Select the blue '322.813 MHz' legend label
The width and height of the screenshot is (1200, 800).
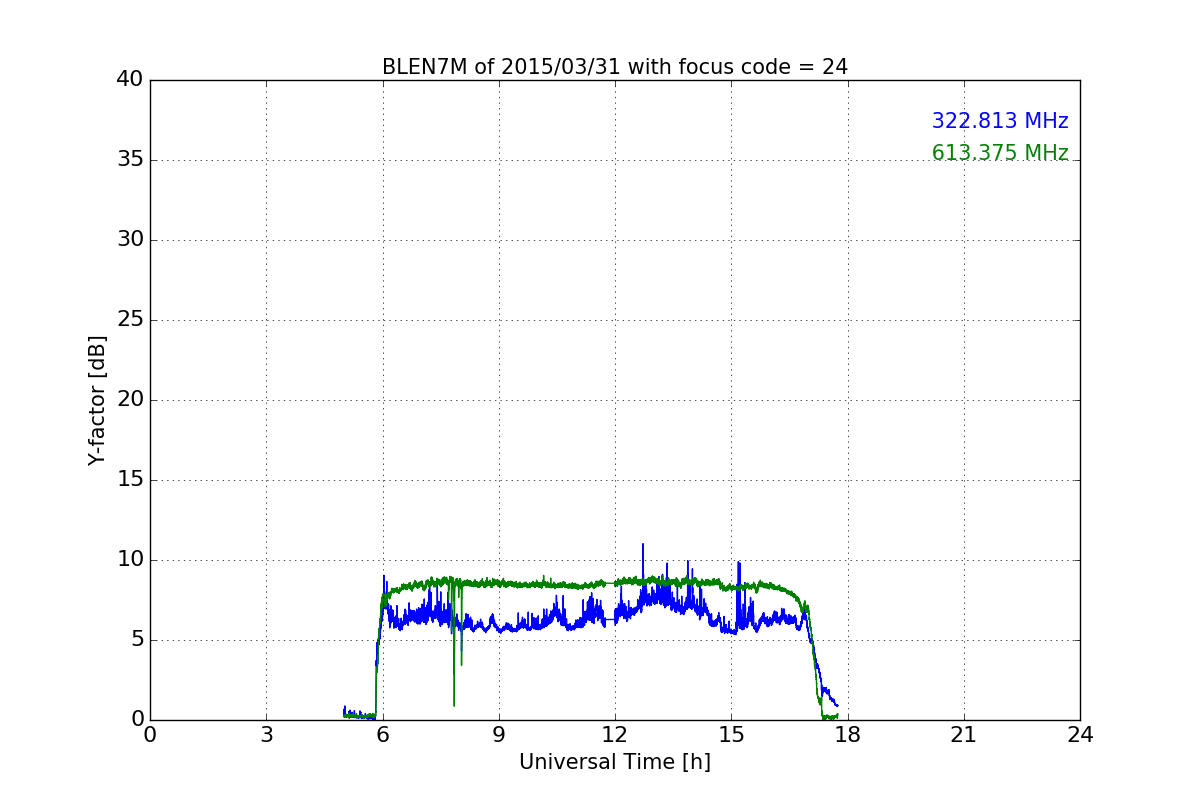[x=1000, y=121]
